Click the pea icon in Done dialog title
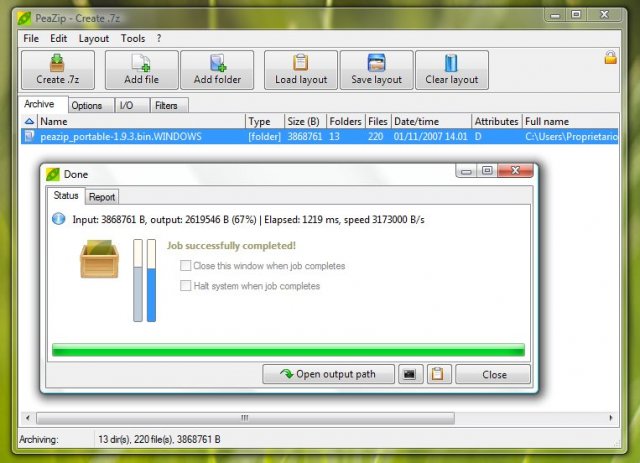Image resolution: width=640 pixels, height=463 pixels. point(53,174)
